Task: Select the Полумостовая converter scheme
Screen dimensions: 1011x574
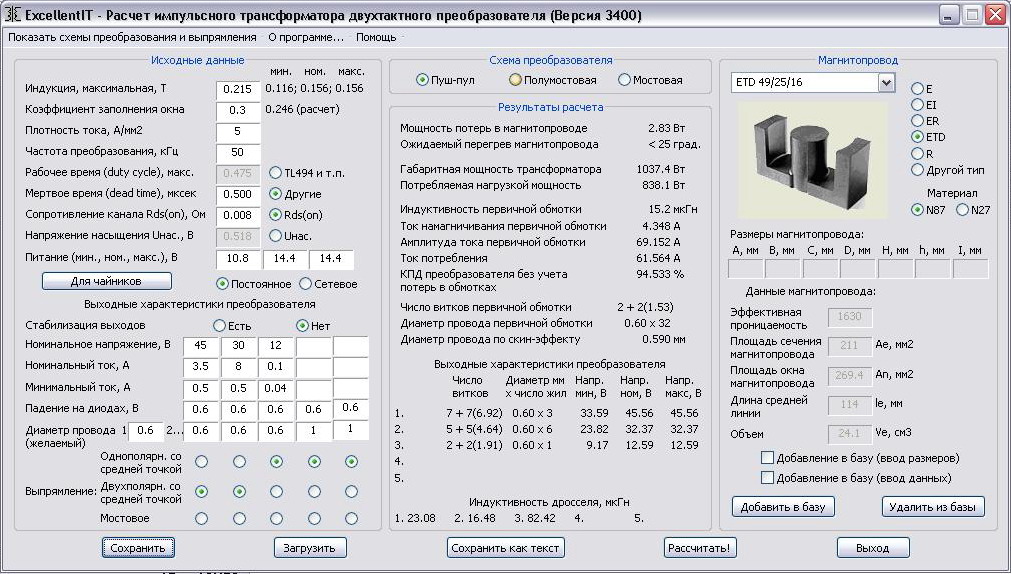Action: coord(516,80)
